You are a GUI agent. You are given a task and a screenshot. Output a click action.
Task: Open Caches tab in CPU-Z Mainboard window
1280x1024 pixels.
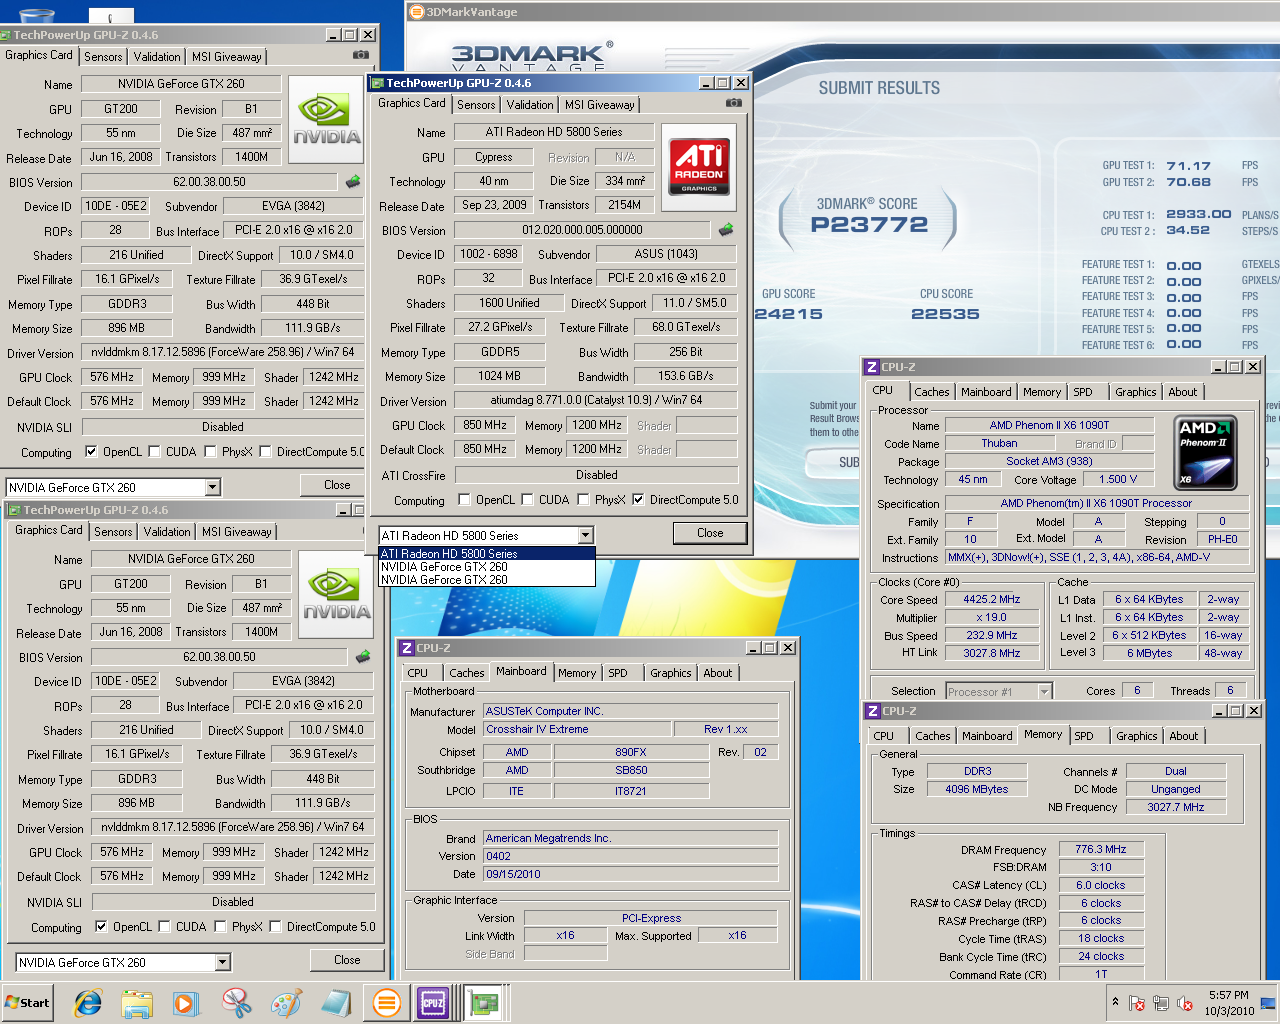pyautogui.click(x=466, y=673)
